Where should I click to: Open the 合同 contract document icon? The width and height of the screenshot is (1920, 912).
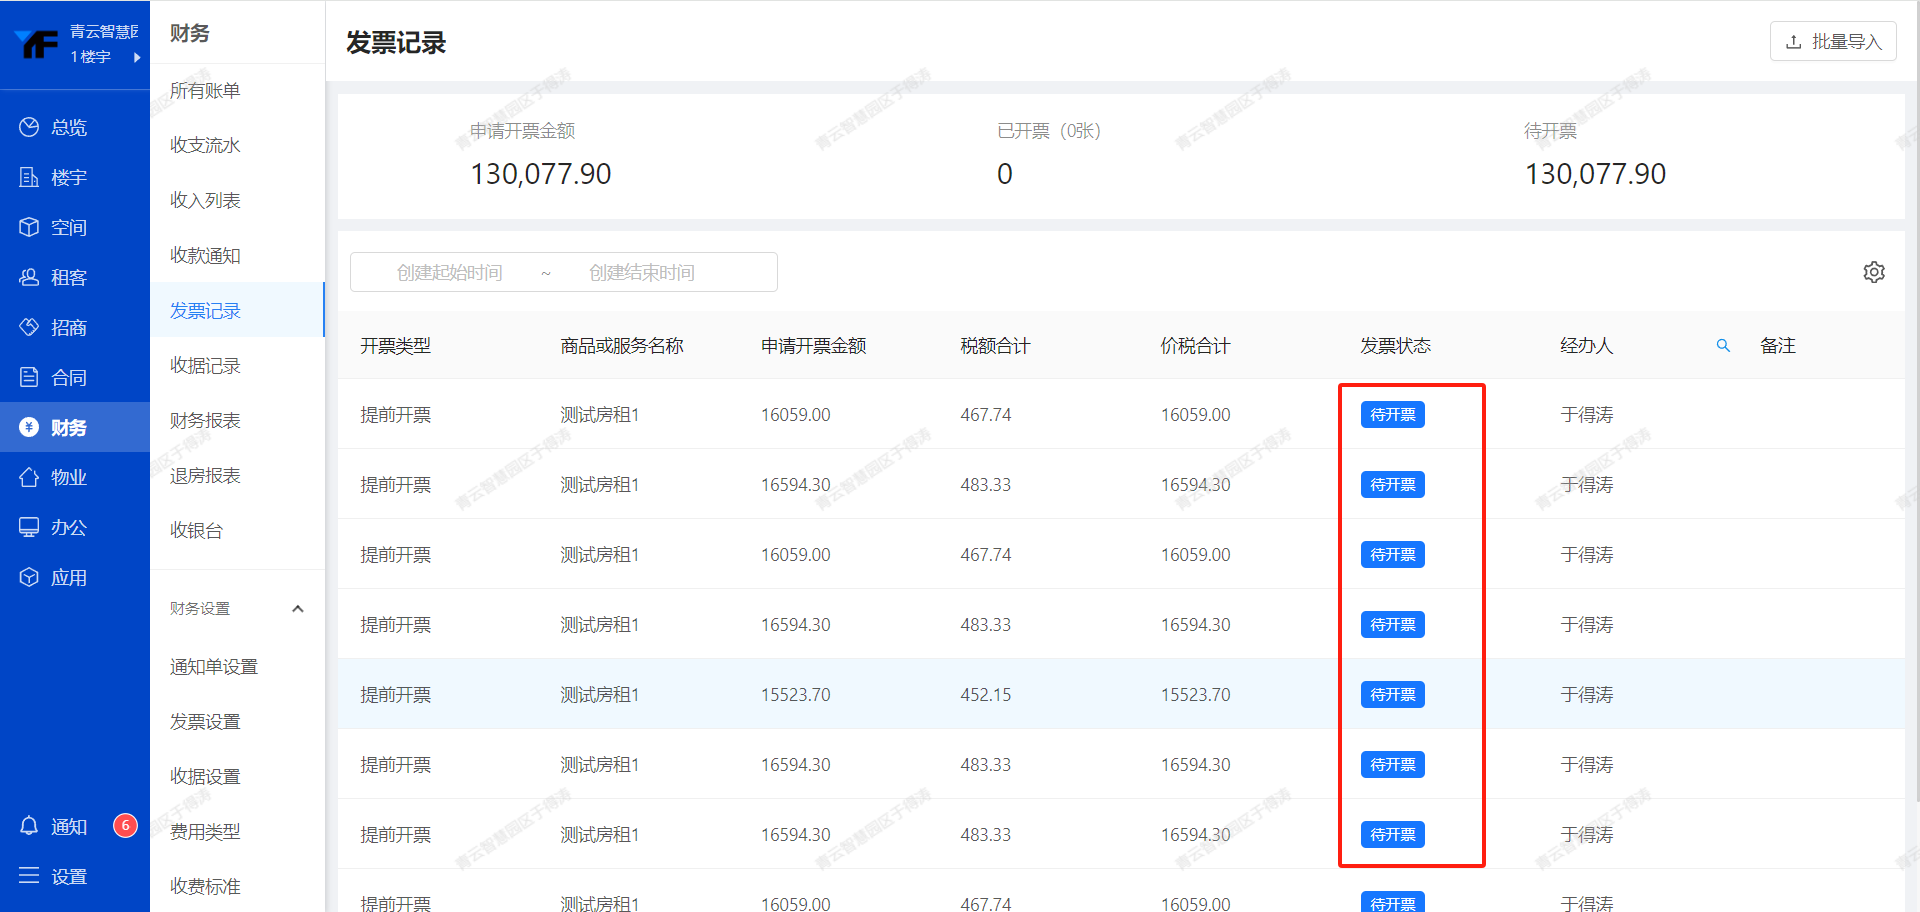pyautogui.click(x=29, y=377)
